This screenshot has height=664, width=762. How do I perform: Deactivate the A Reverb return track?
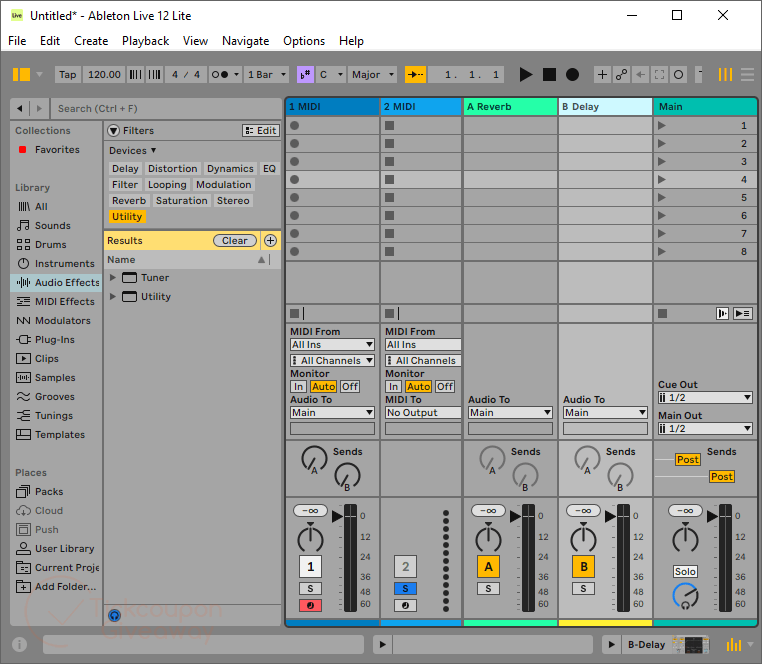488,567
